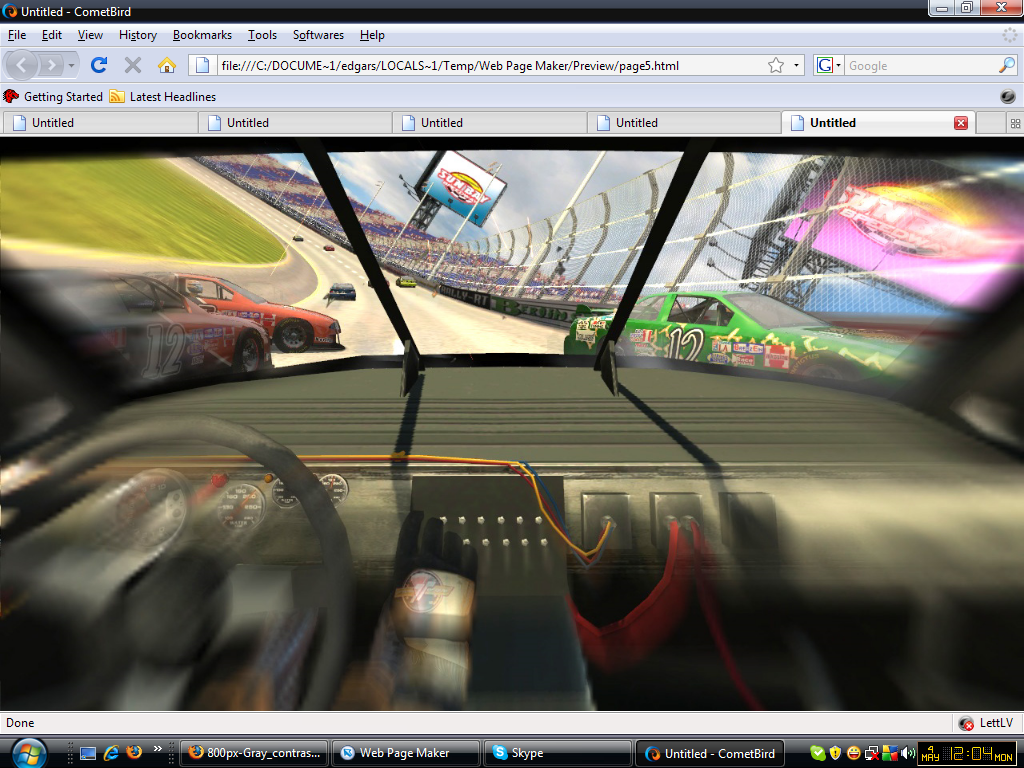Open the Getting Started bookmark
The height and width of the screenshot is (768, 1024).
(x=53, y=97)
